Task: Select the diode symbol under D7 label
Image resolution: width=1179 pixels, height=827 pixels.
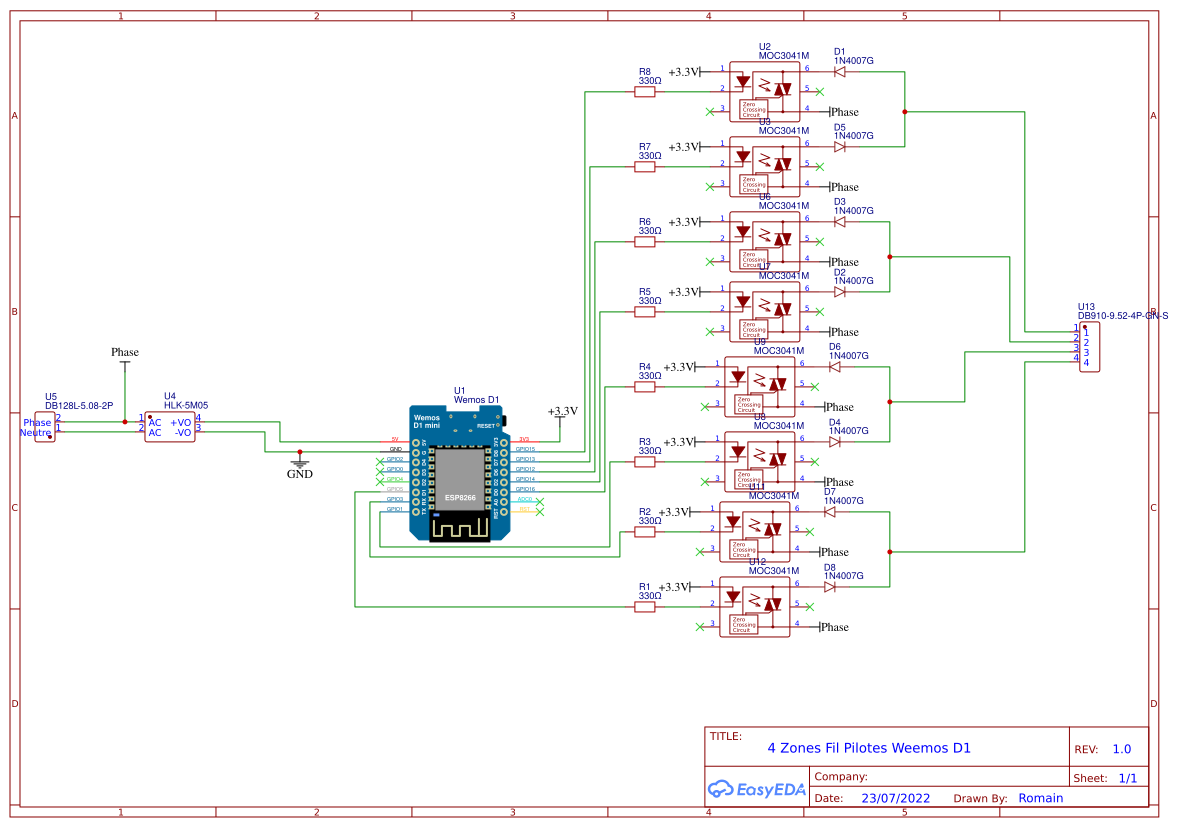Action: click(x=829, y=512)
